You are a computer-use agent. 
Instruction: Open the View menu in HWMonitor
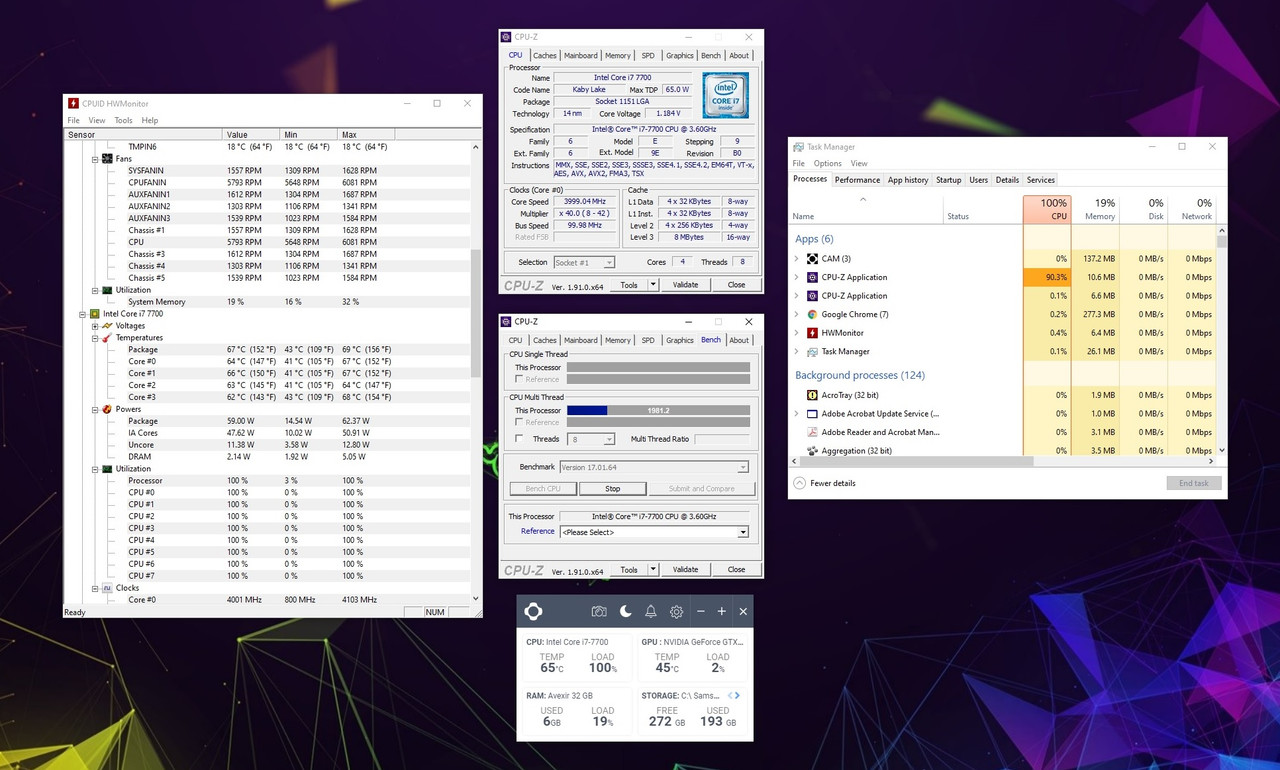(x=97, y=120)
